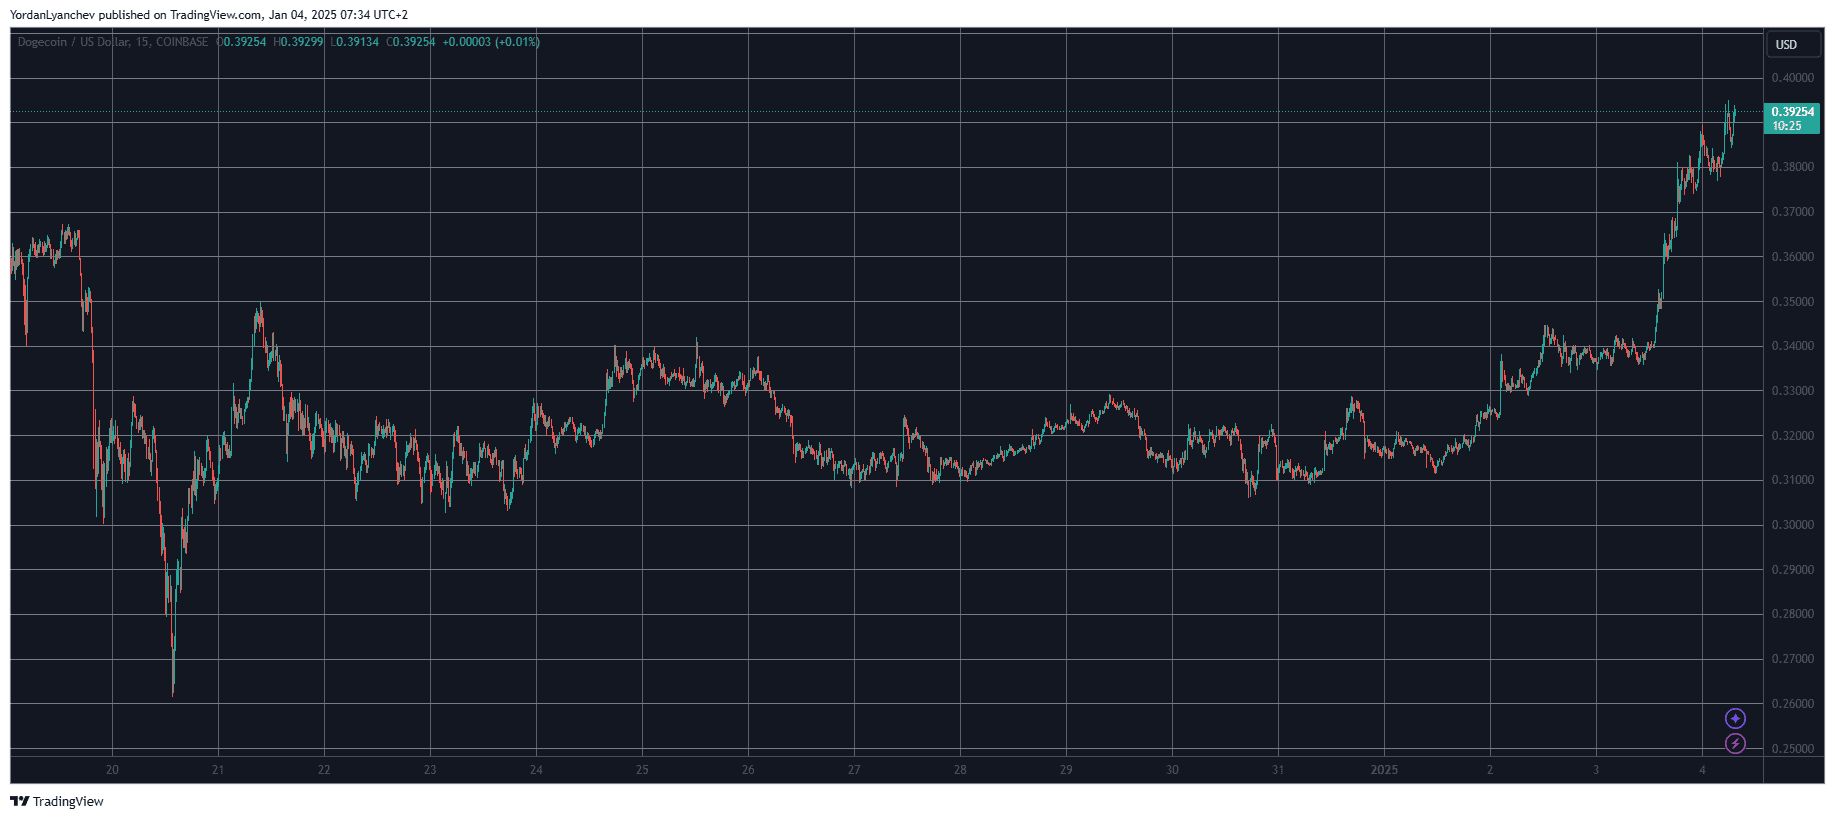Click the 0.37000 price axis label
This screenshot has width=1835, height=819.
[1792, 212]
